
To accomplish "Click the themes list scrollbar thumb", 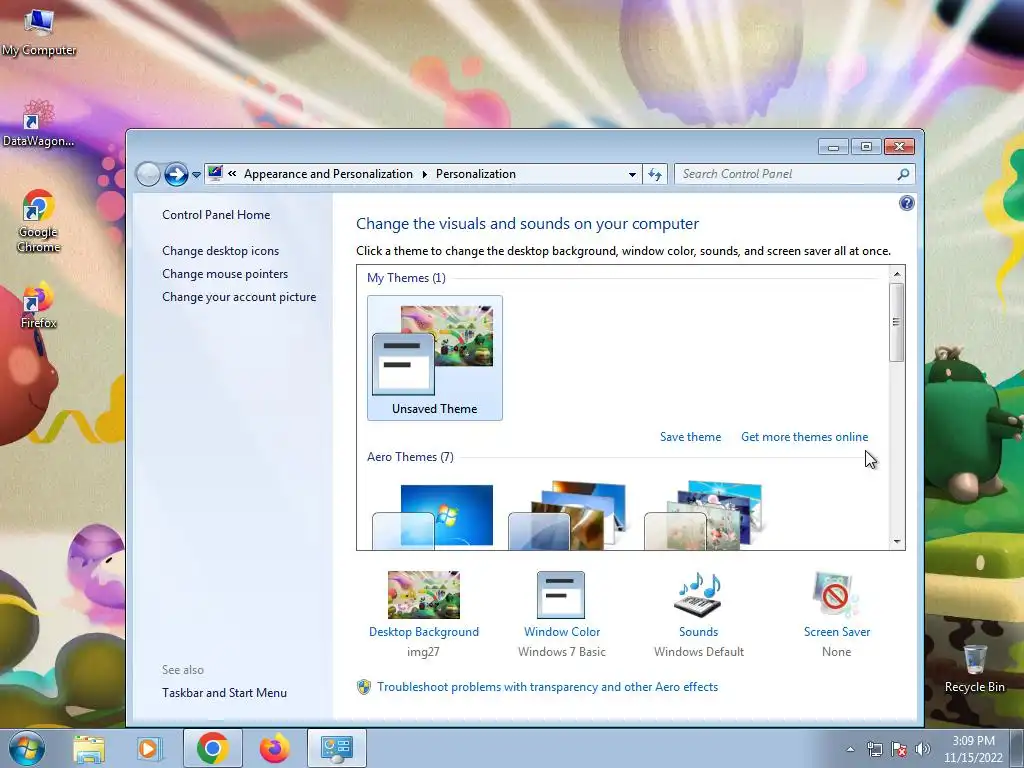I will 897,322.
